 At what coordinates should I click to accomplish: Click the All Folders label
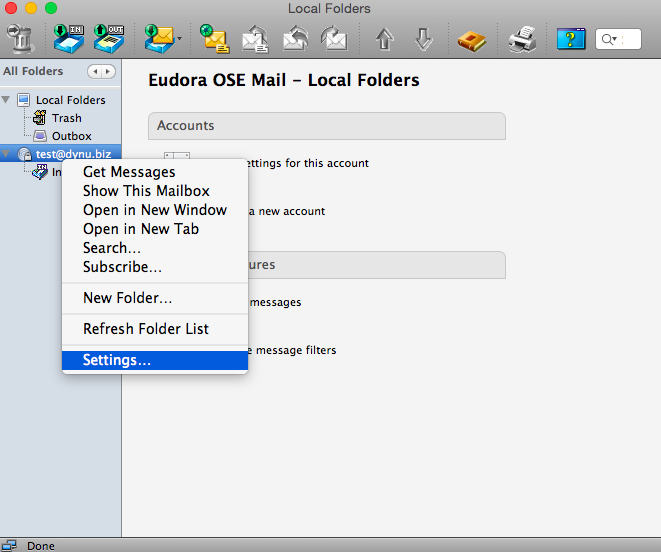pos(33,71)
